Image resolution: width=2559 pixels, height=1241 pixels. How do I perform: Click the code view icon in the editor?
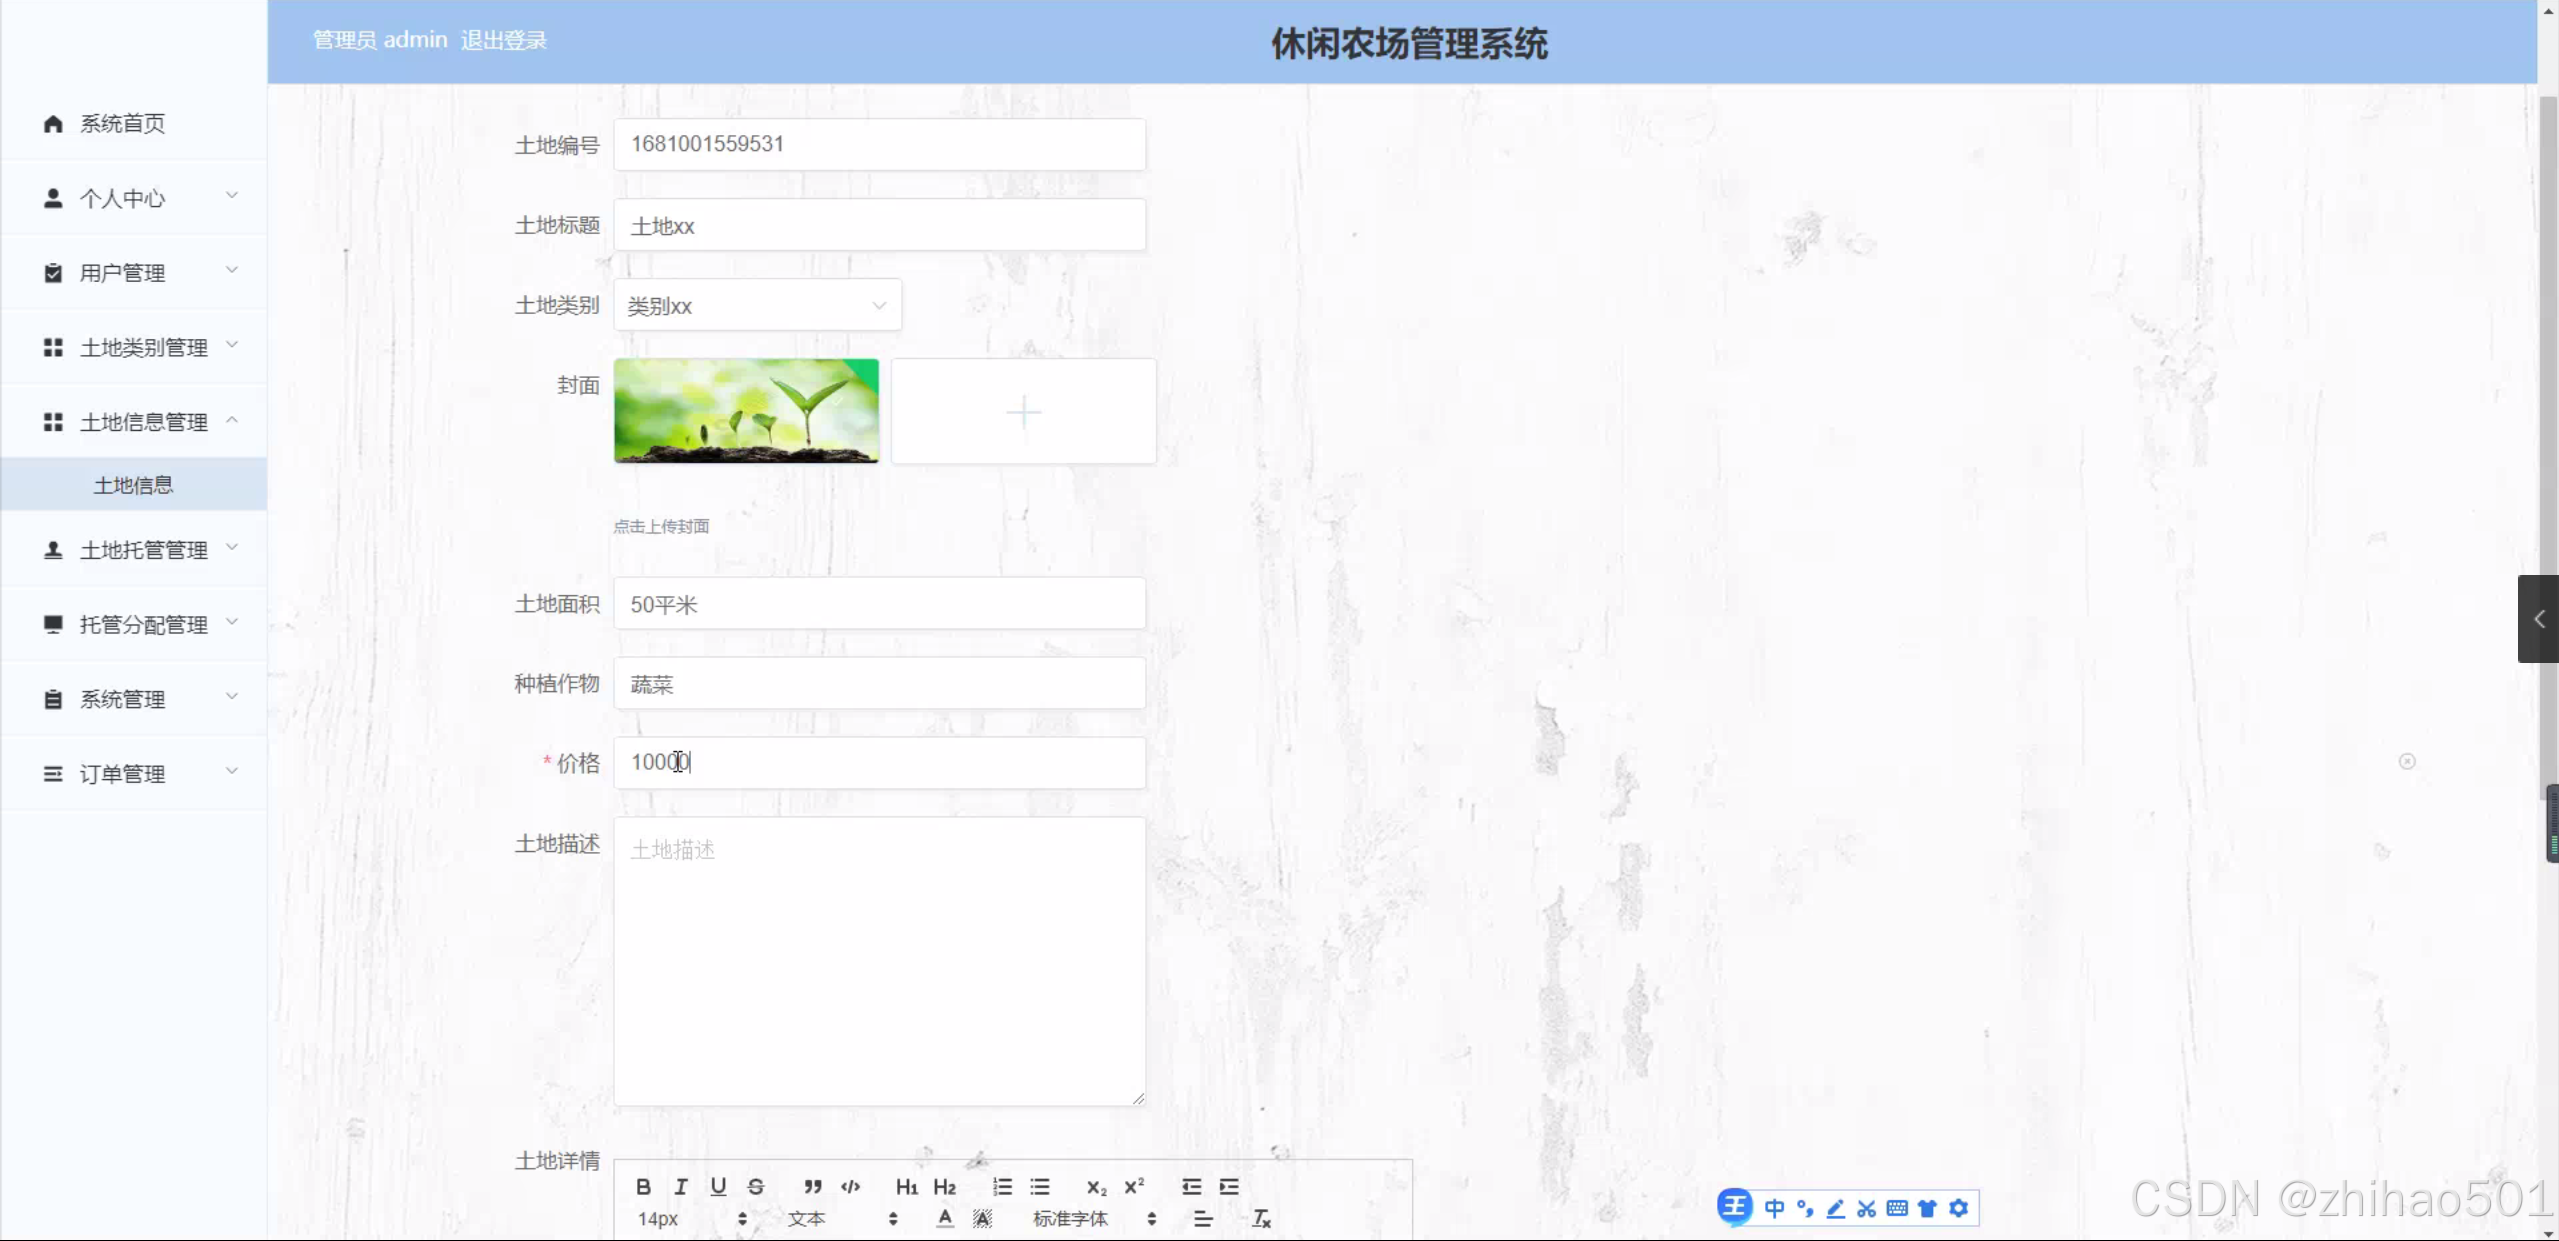849,1187
